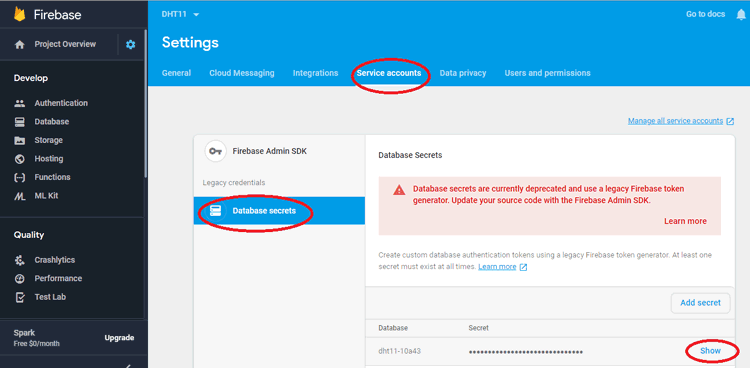Open ML Kit in sidebar
The height and width of the screenshot is (368, 750).
click(x=46, y=196)
